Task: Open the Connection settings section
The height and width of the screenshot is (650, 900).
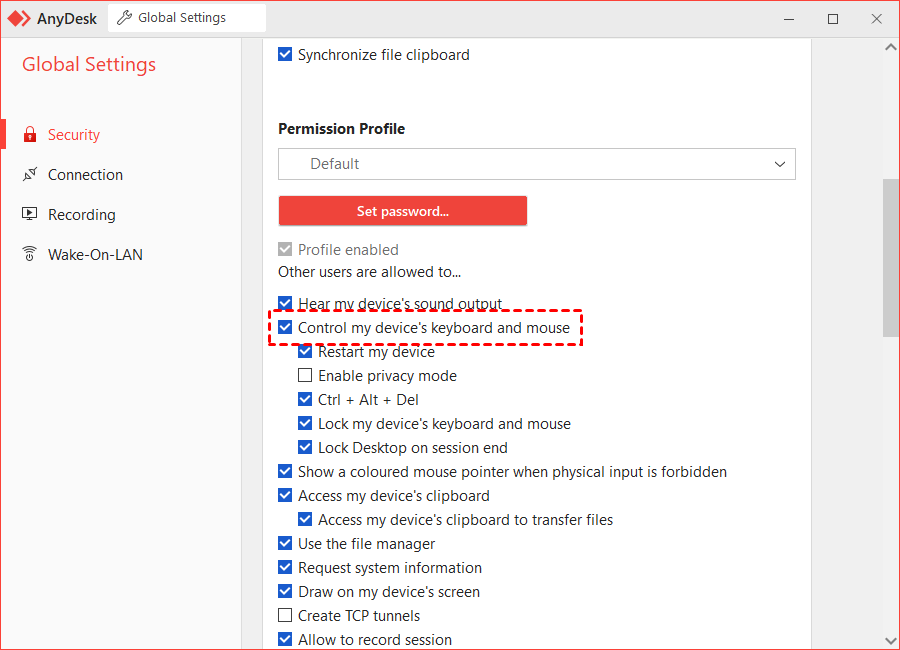Action: [x=85, y=175]
